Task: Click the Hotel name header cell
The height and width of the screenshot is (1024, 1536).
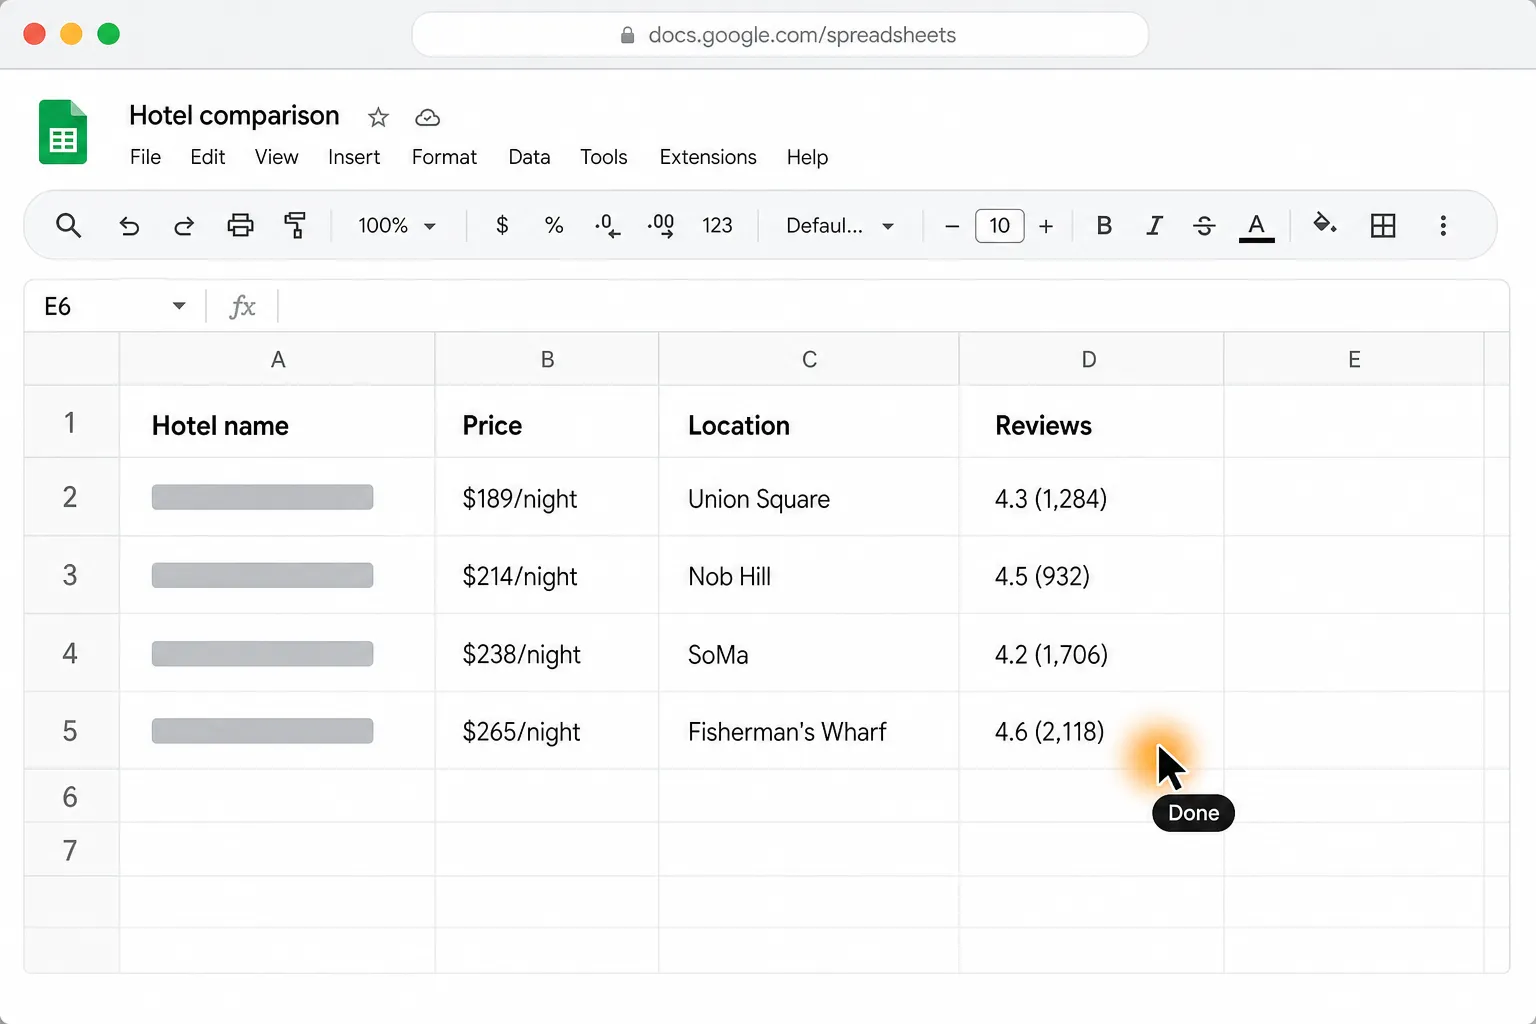Action: click(x=278, y=423)
